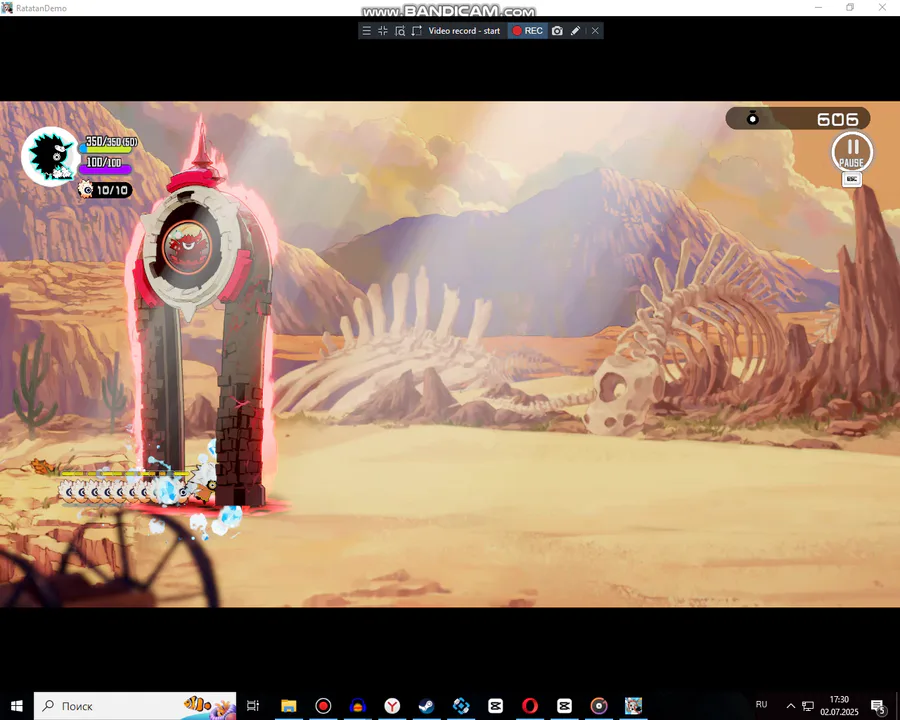Close the Bandicam recording toolbar
Viewport: 900px width, 720px height.
(595, 31)
